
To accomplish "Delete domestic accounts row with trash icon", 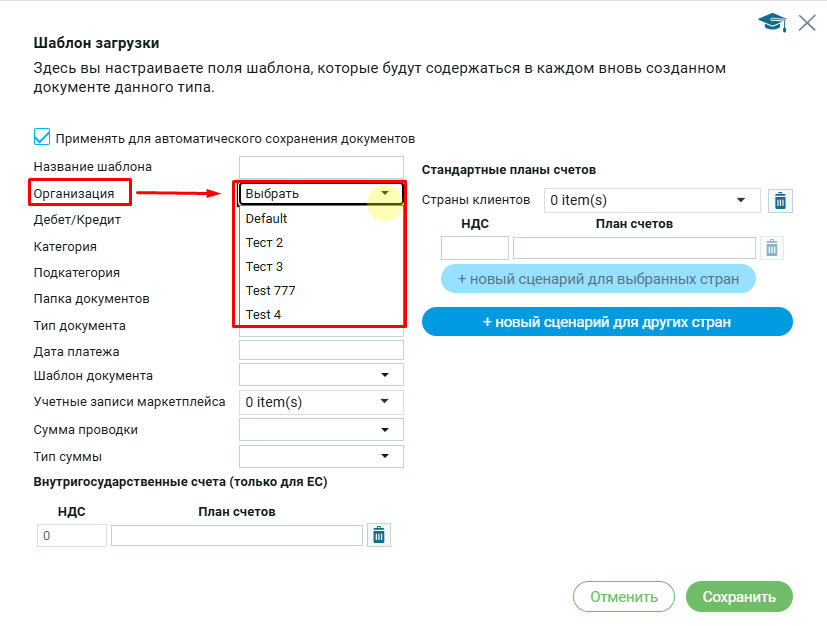I will pos(378,536).
